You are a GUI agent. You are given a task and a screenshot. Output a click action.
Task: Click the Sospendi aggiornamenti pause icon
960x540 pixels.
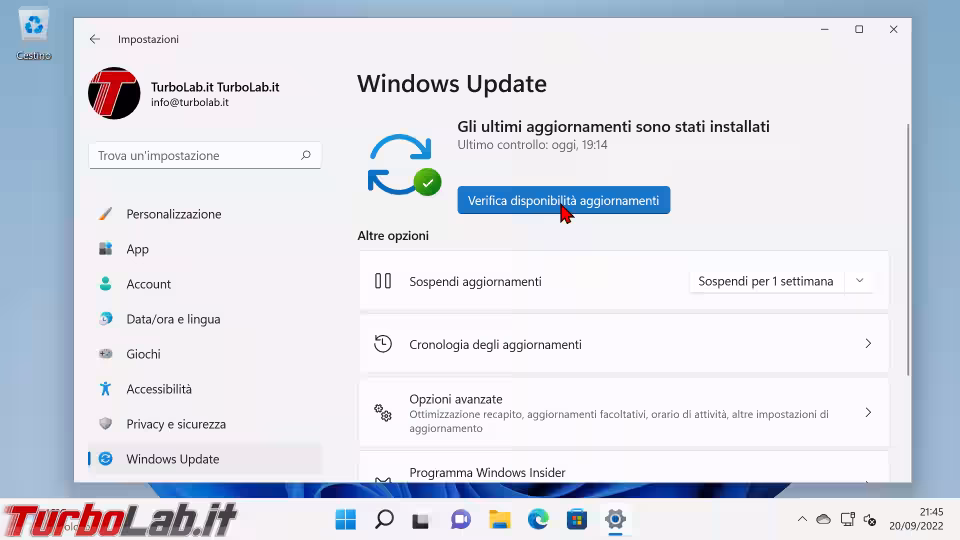pos(383,281)
